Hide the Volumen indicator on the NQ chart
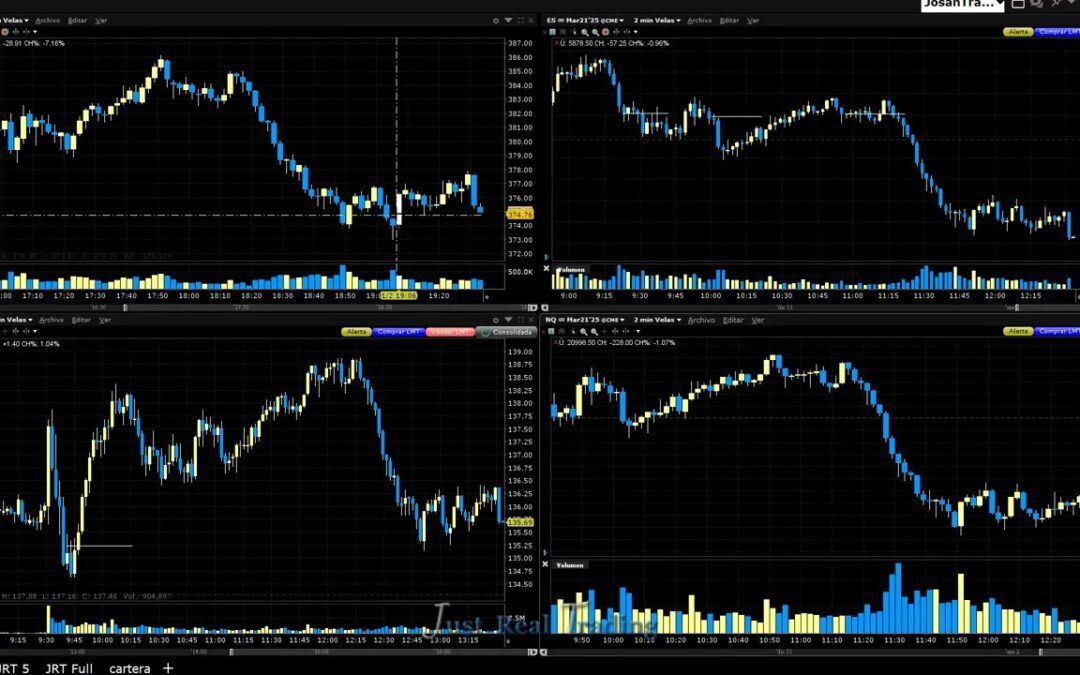 point(546,564)
